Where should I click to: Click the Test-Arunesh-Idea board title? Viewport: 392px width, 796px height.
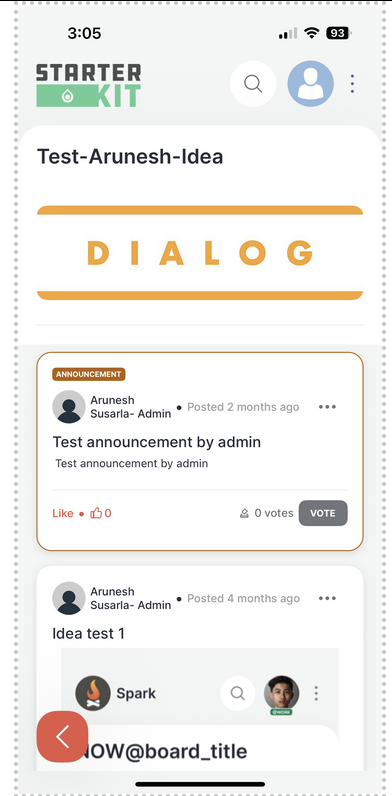(130, 156)
